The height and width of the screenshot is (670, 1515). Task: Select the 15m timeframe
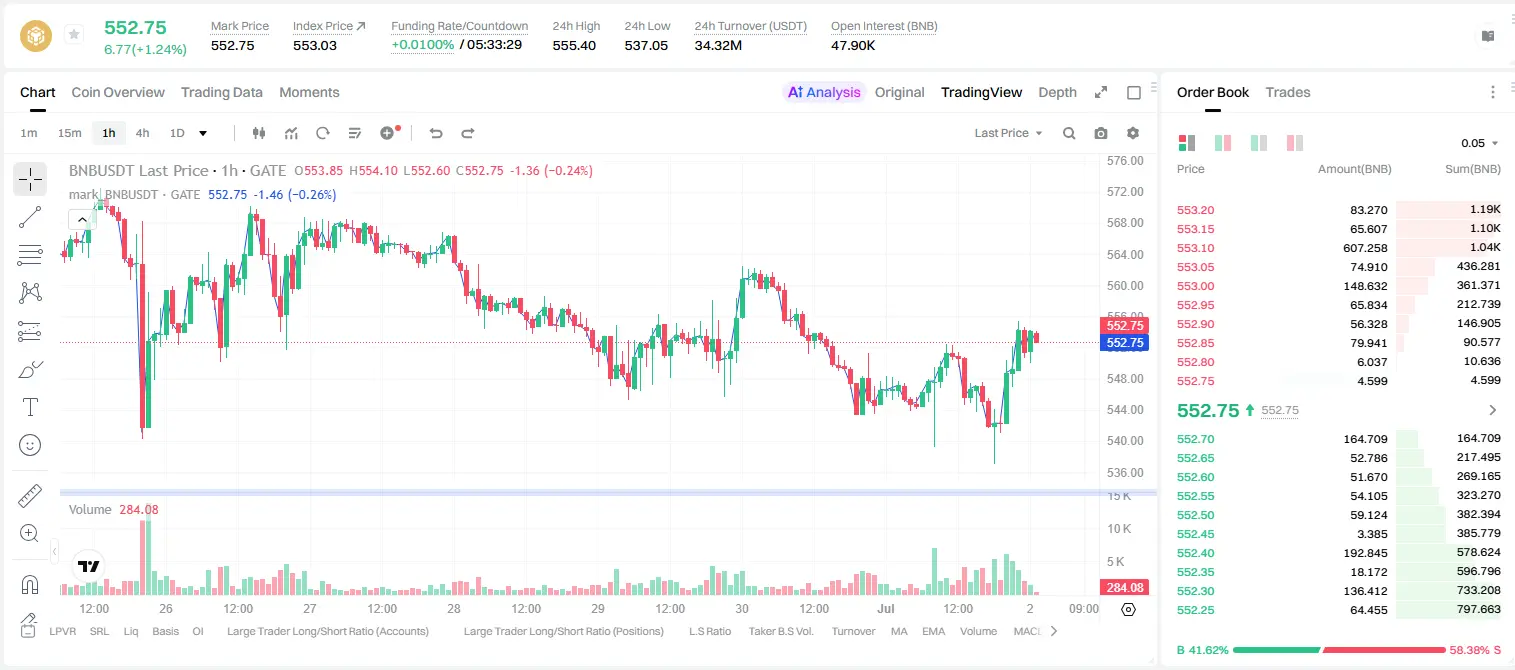pos(69,133)
